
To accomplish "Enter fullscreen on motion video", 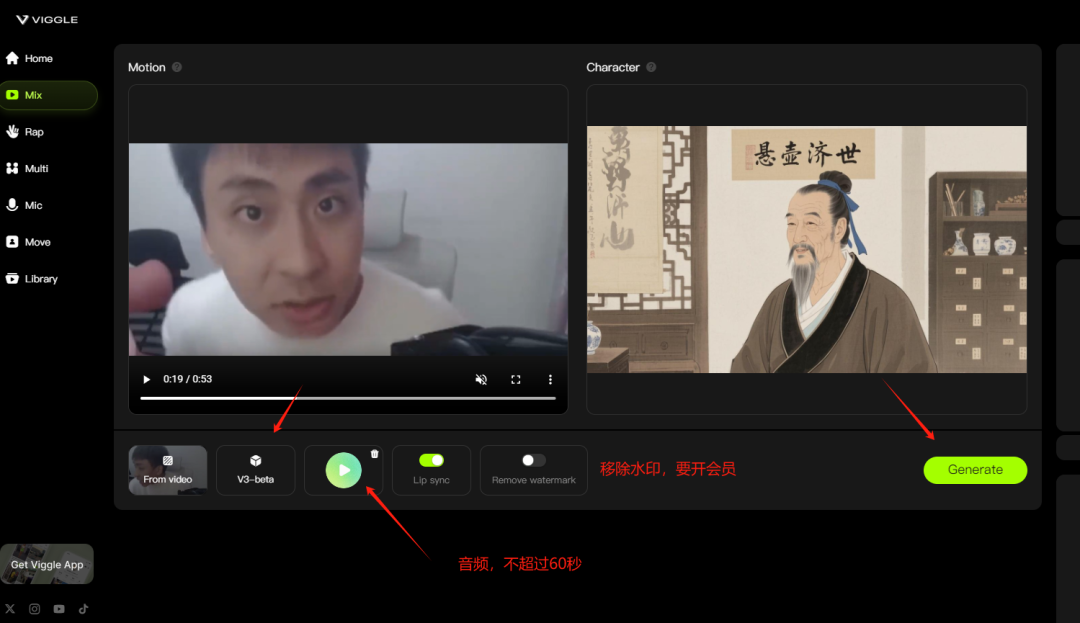I will pyautogui.click(x=516, y=380).
